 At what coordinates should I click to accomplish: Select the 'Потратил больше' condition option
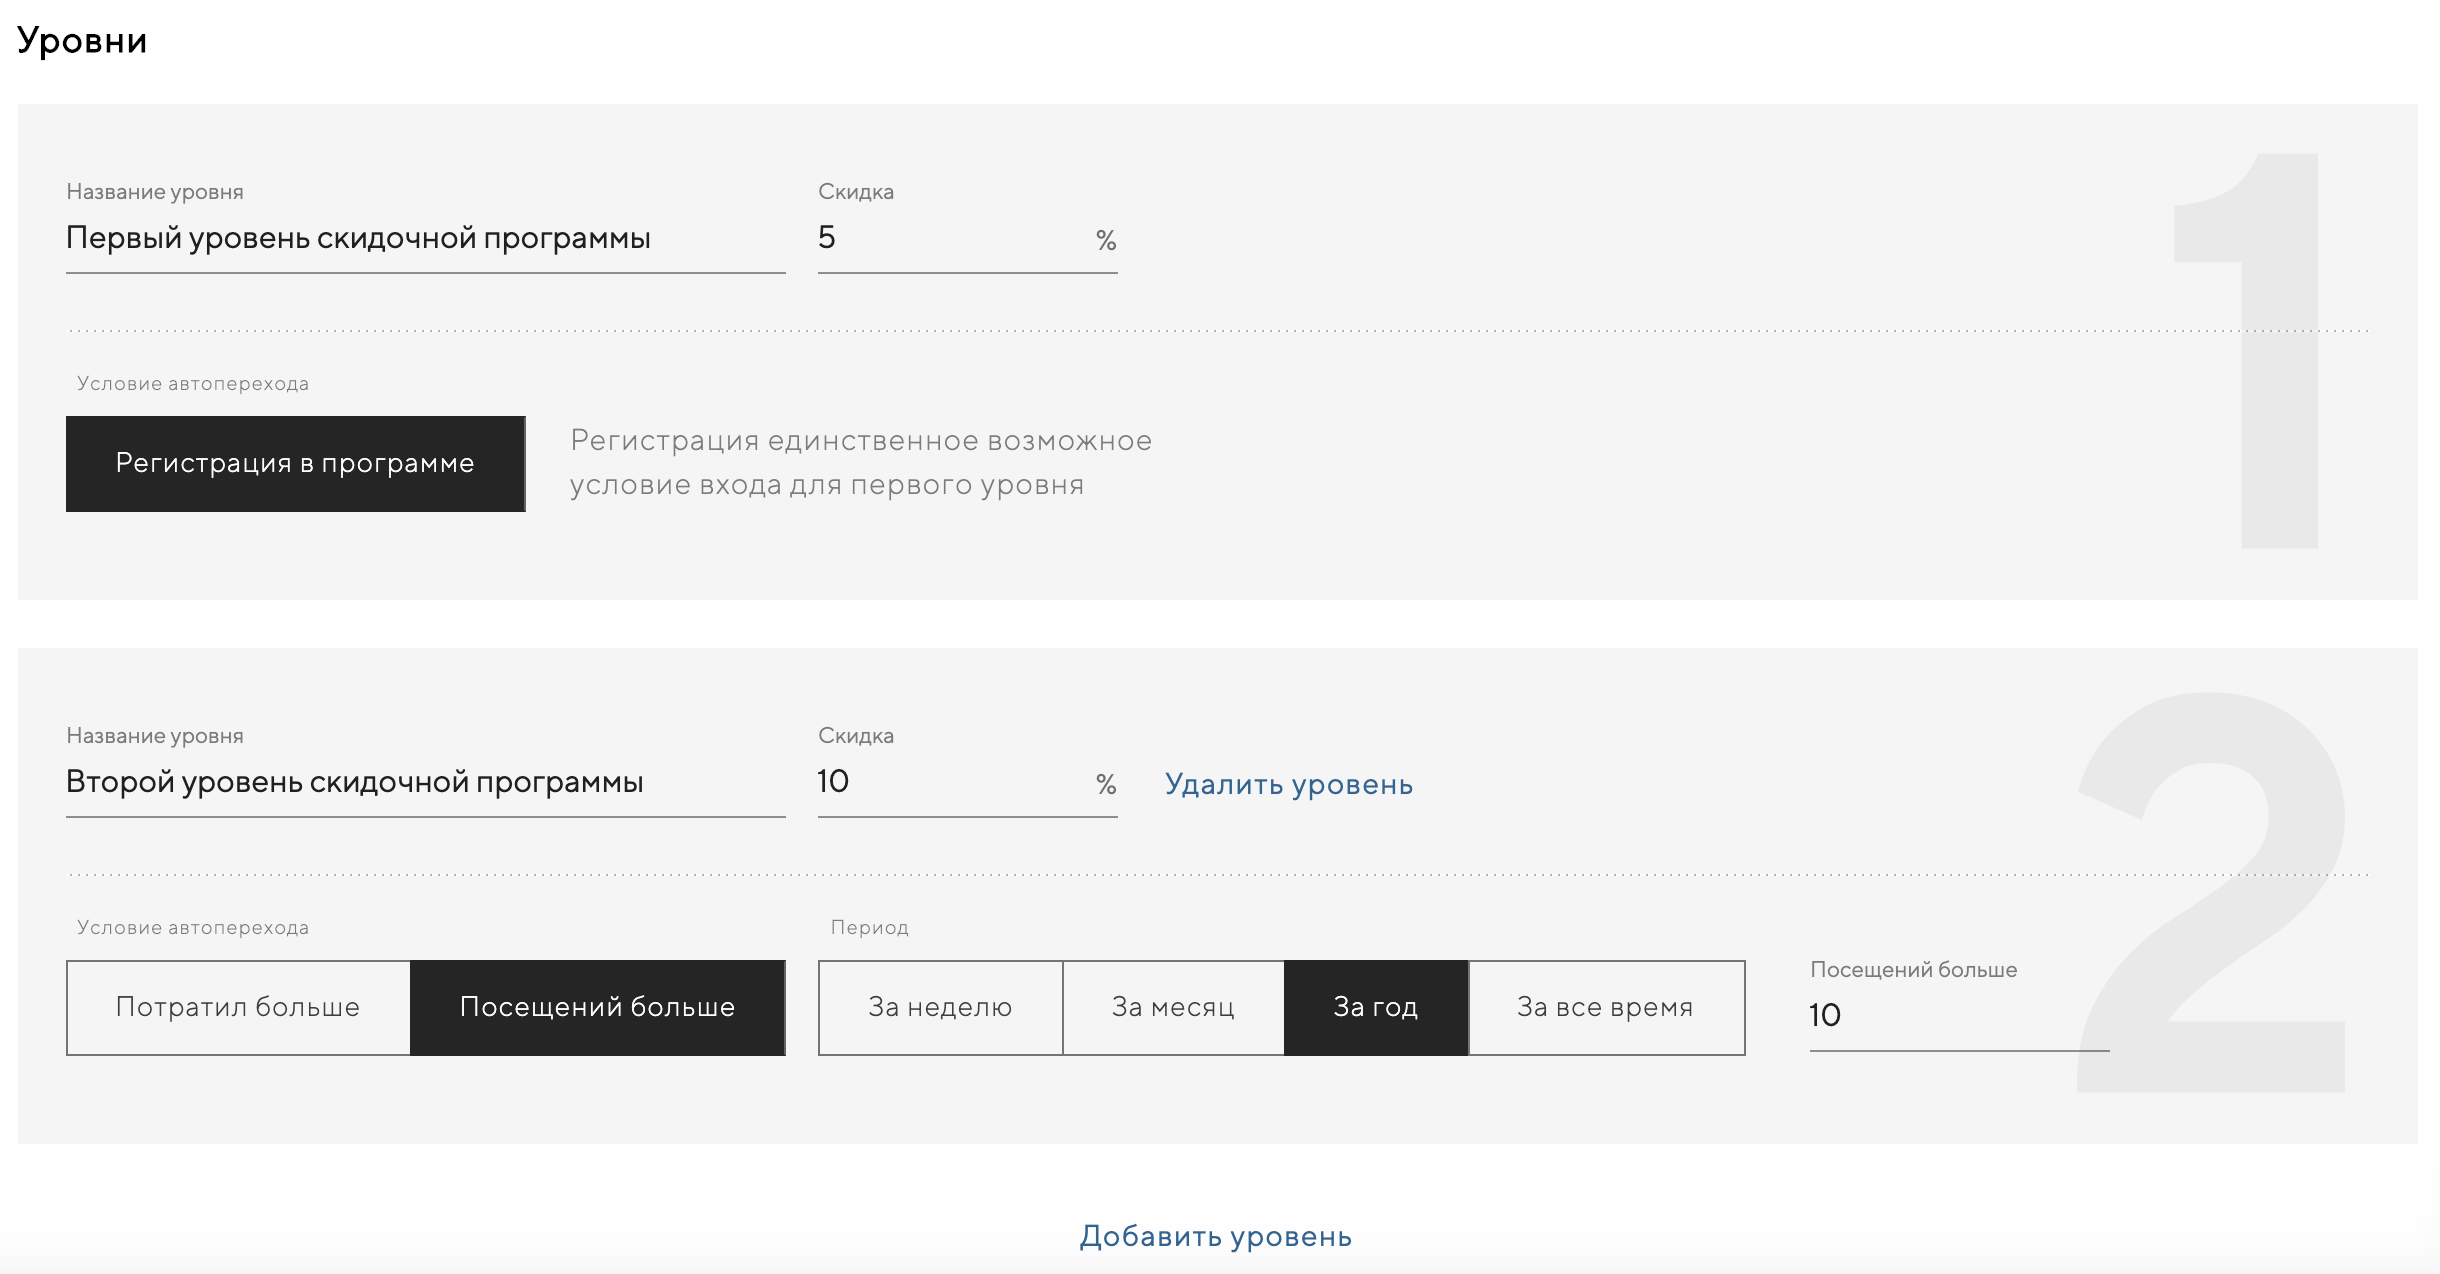pos(238,1007)
